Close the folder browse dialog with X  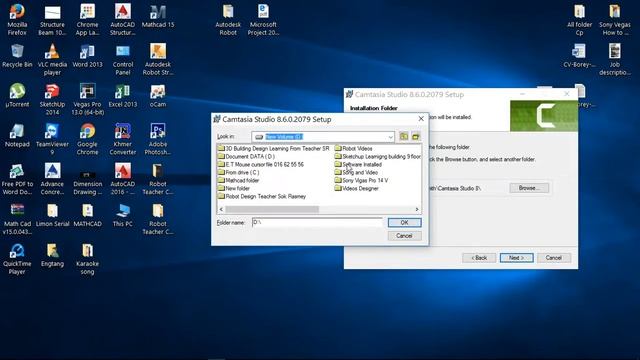pos(421,119)
